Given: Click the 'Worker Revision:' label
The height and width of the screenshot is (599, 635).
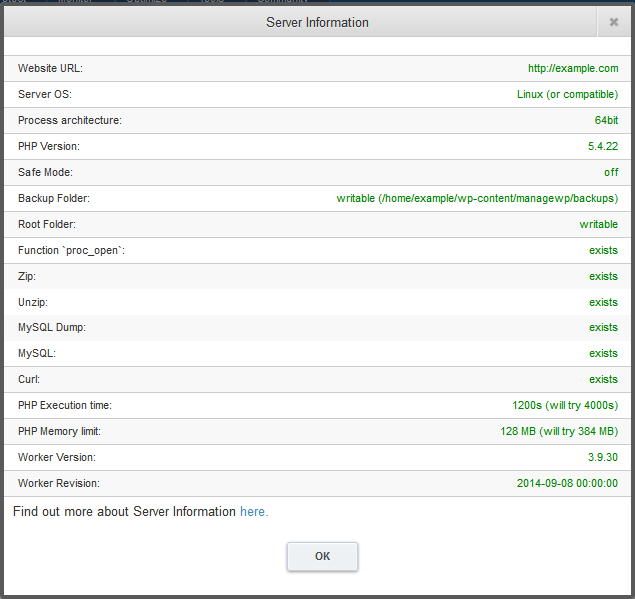Looking at the screenshot, I should click(59, 483).
